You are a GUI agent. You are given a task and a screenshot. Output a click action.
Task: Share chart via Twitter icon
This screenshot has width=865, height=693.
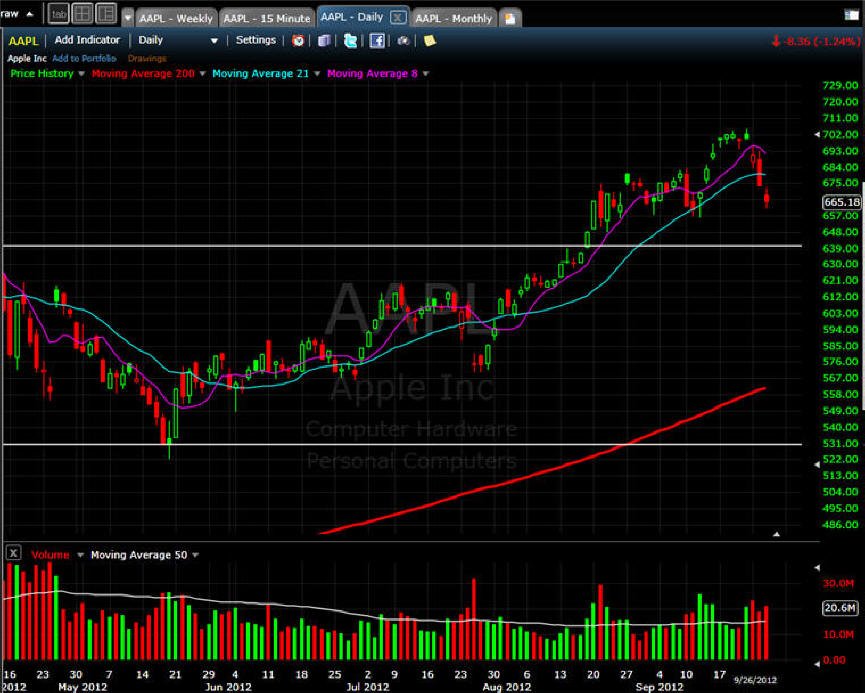tap(350, 40)
